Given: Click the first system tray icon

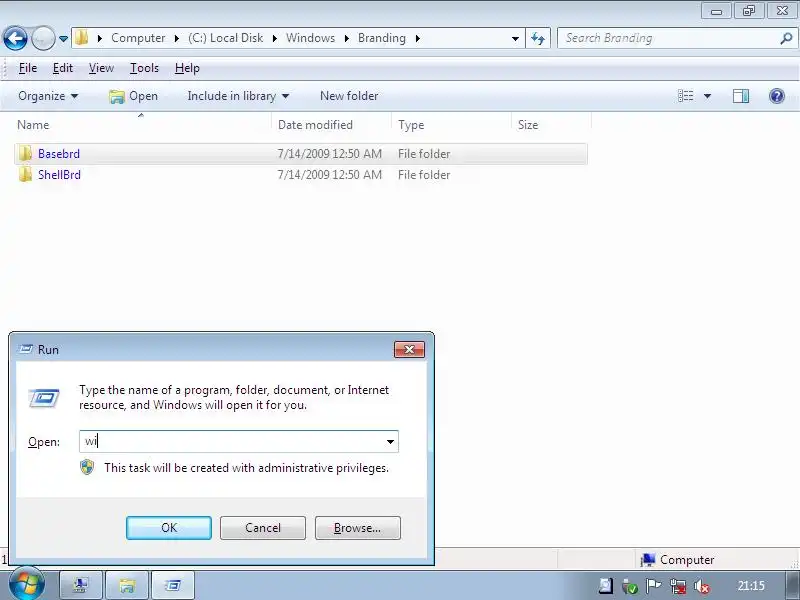Looking at the screenshot, I should 606,586.
